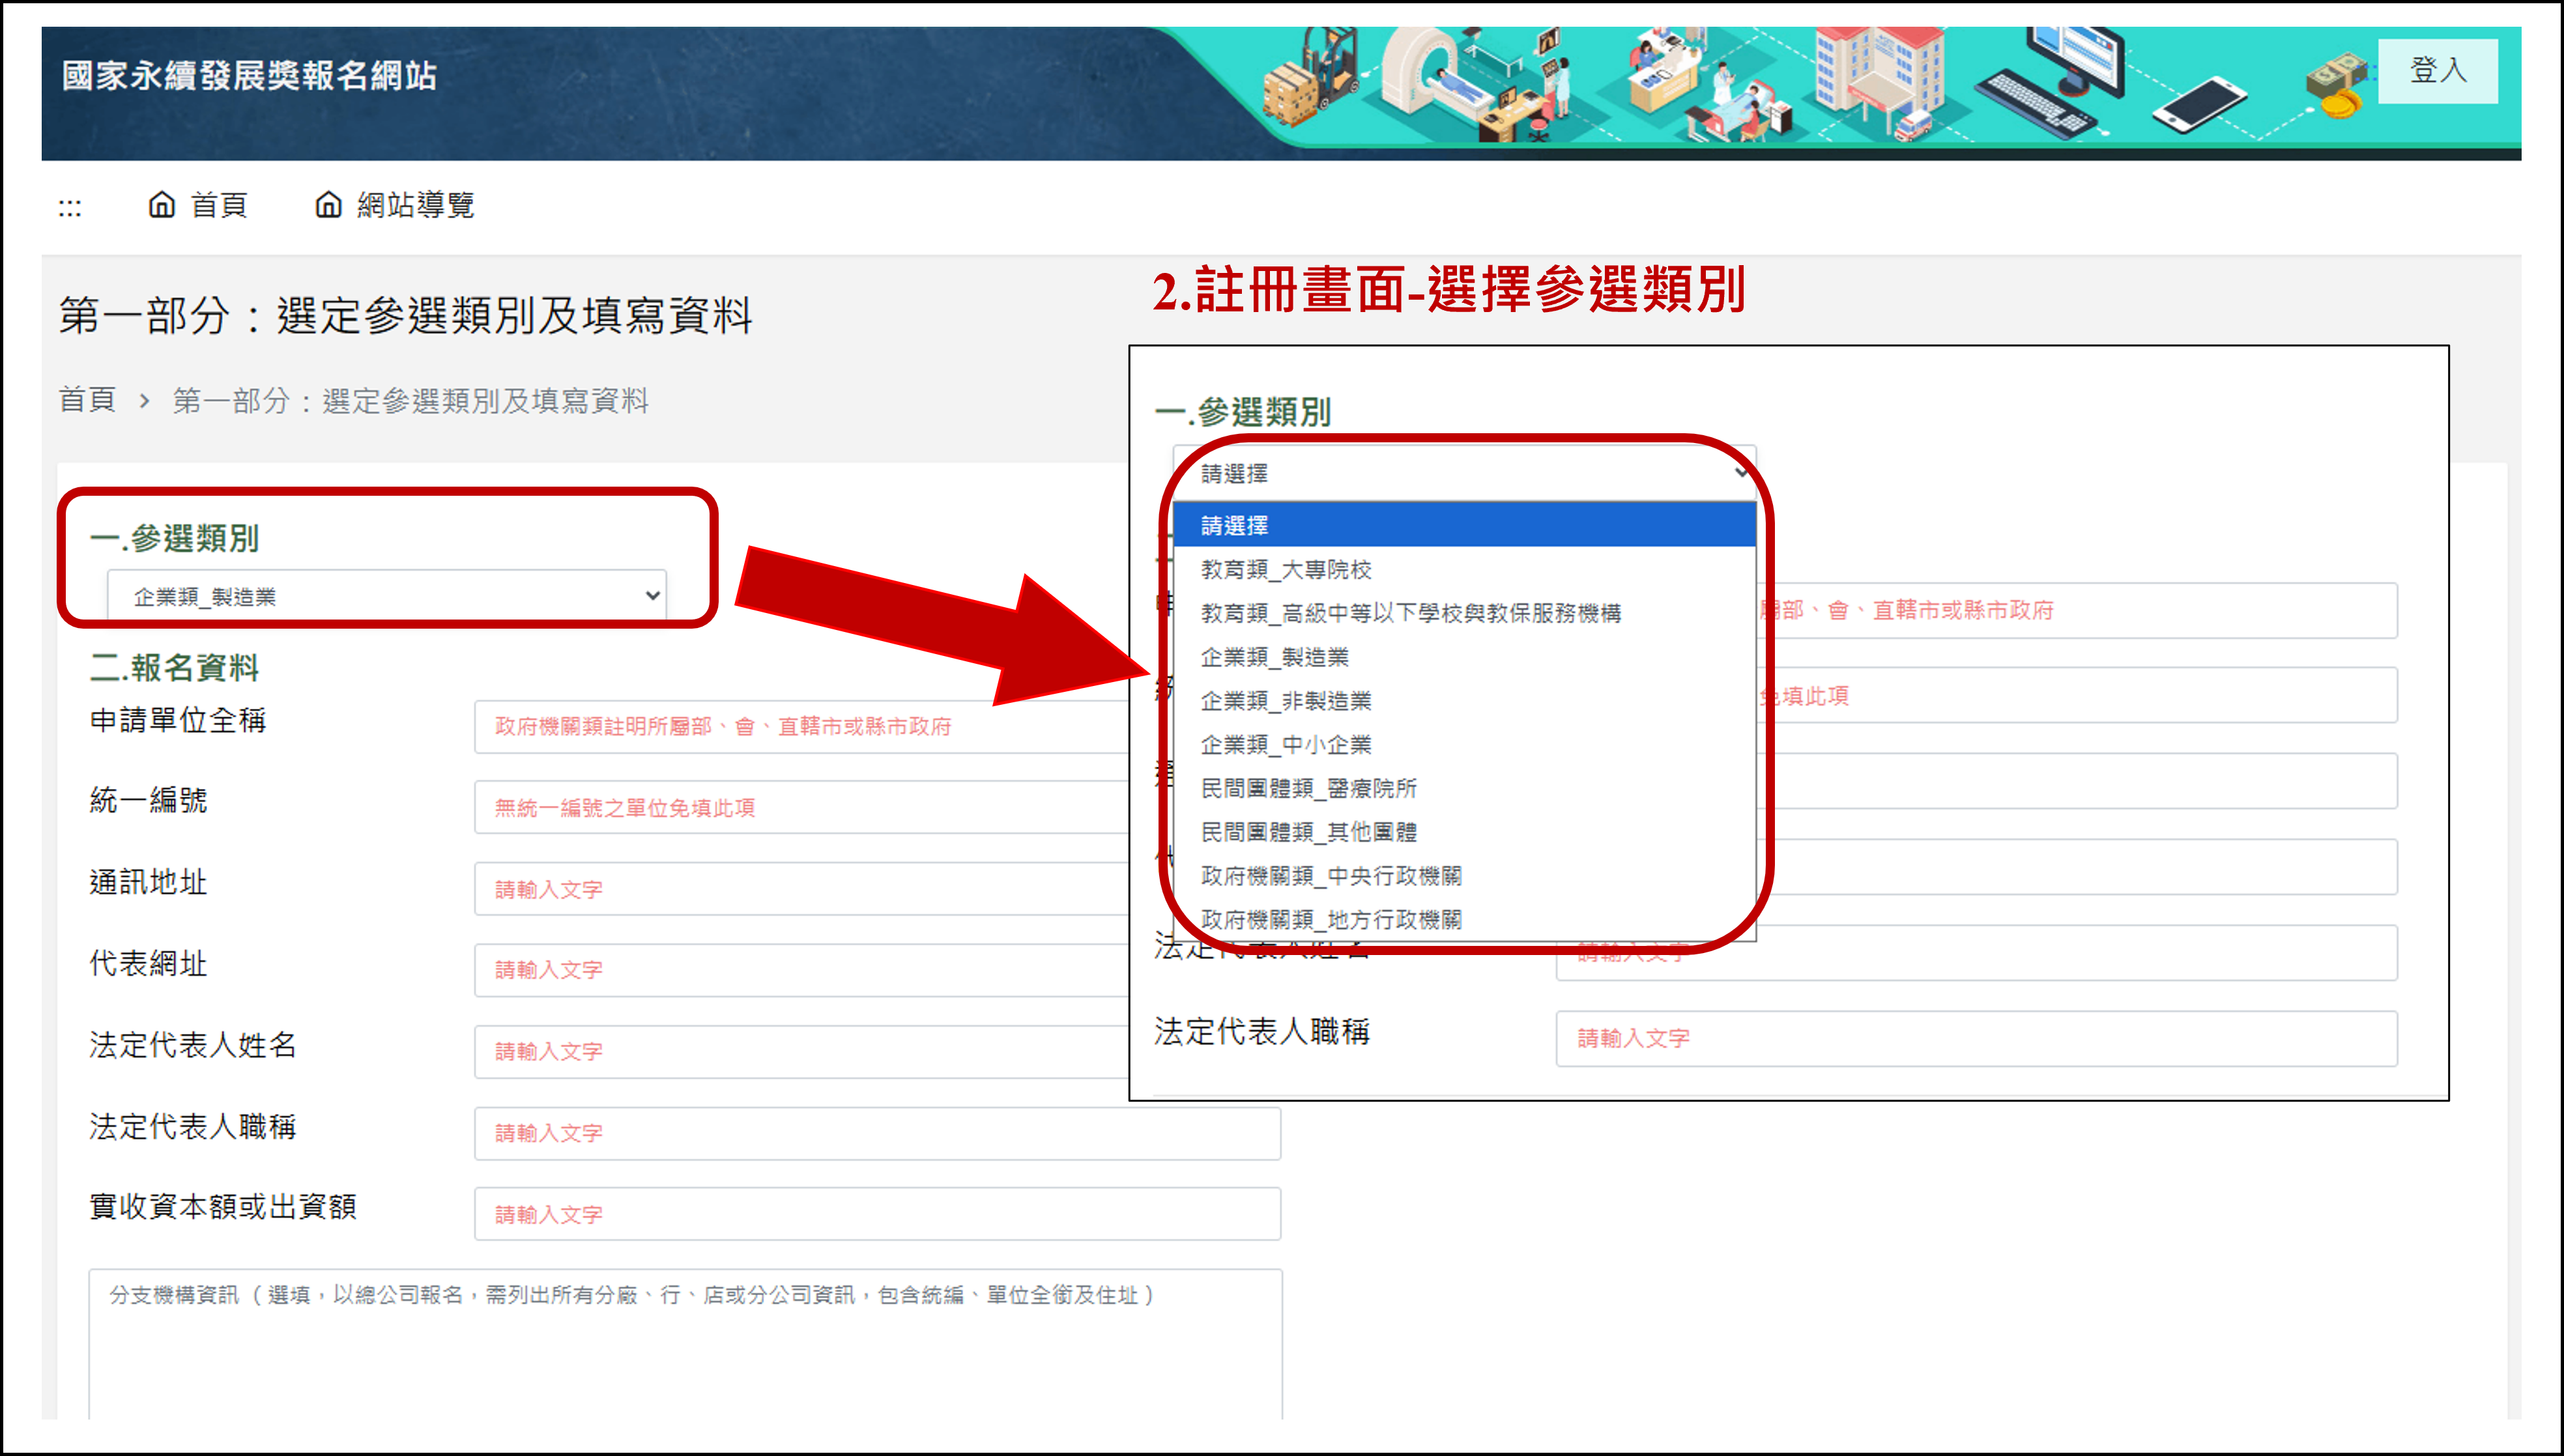
Task: Select option 教育類_大專院校
Action: tap(1464, 569)
